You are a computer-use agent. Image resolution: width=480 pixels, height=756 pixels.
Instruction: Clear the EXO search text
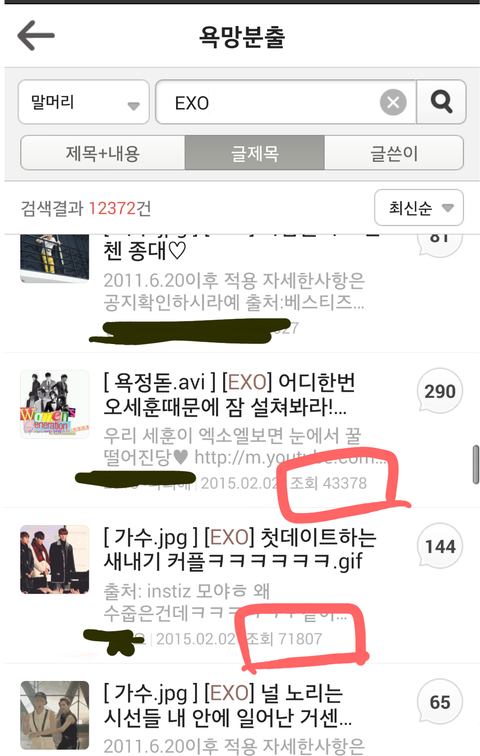click(x=393, y=103)
